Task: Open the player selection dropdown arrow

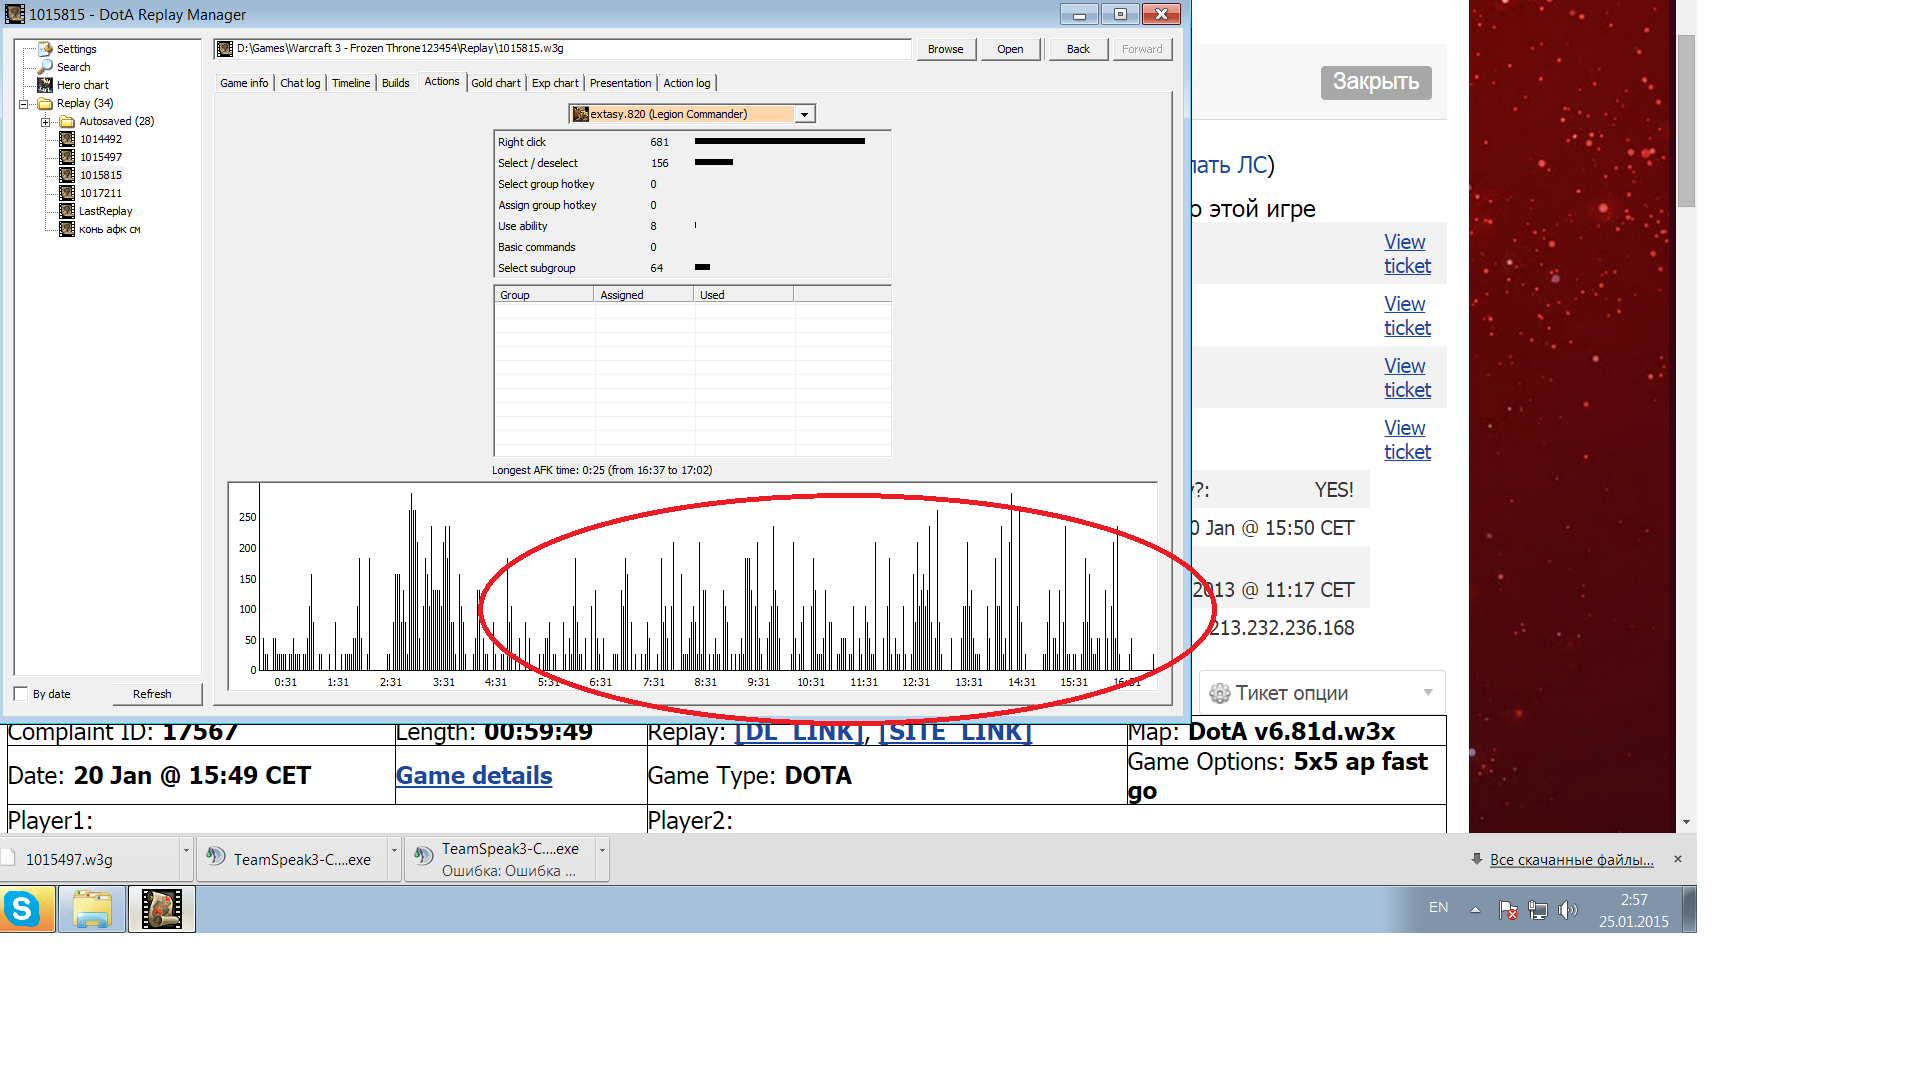Action: click(x=804, y=114)
